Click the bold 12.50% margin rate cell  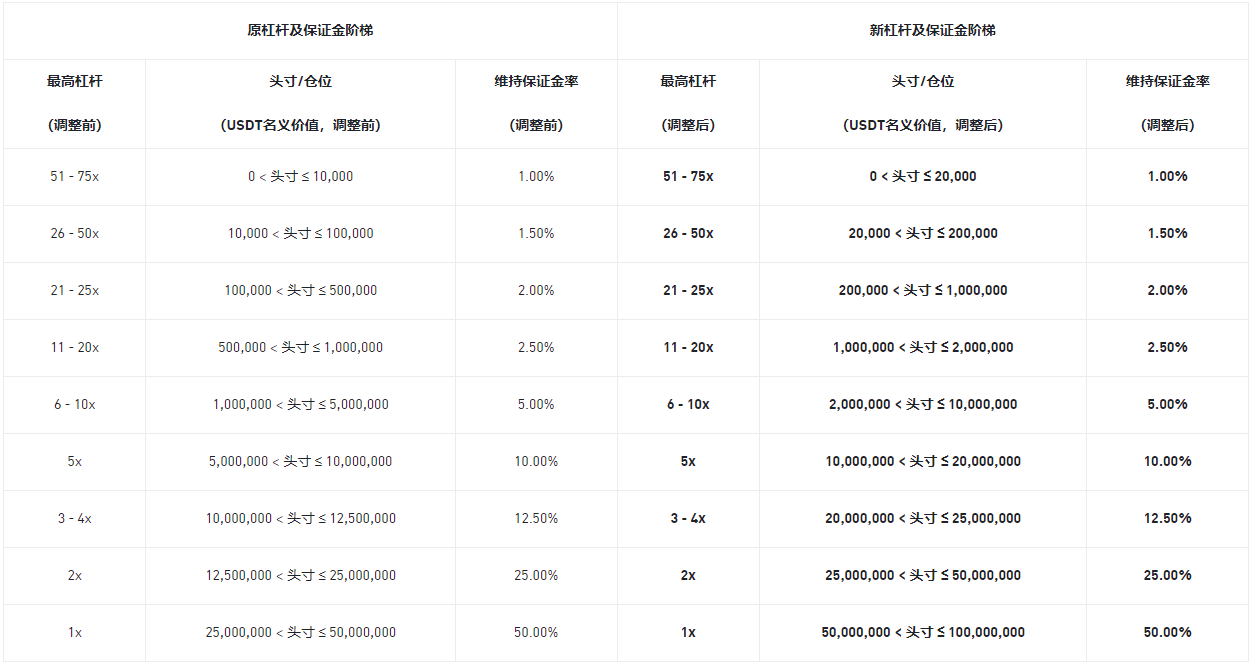(1167, 518)
